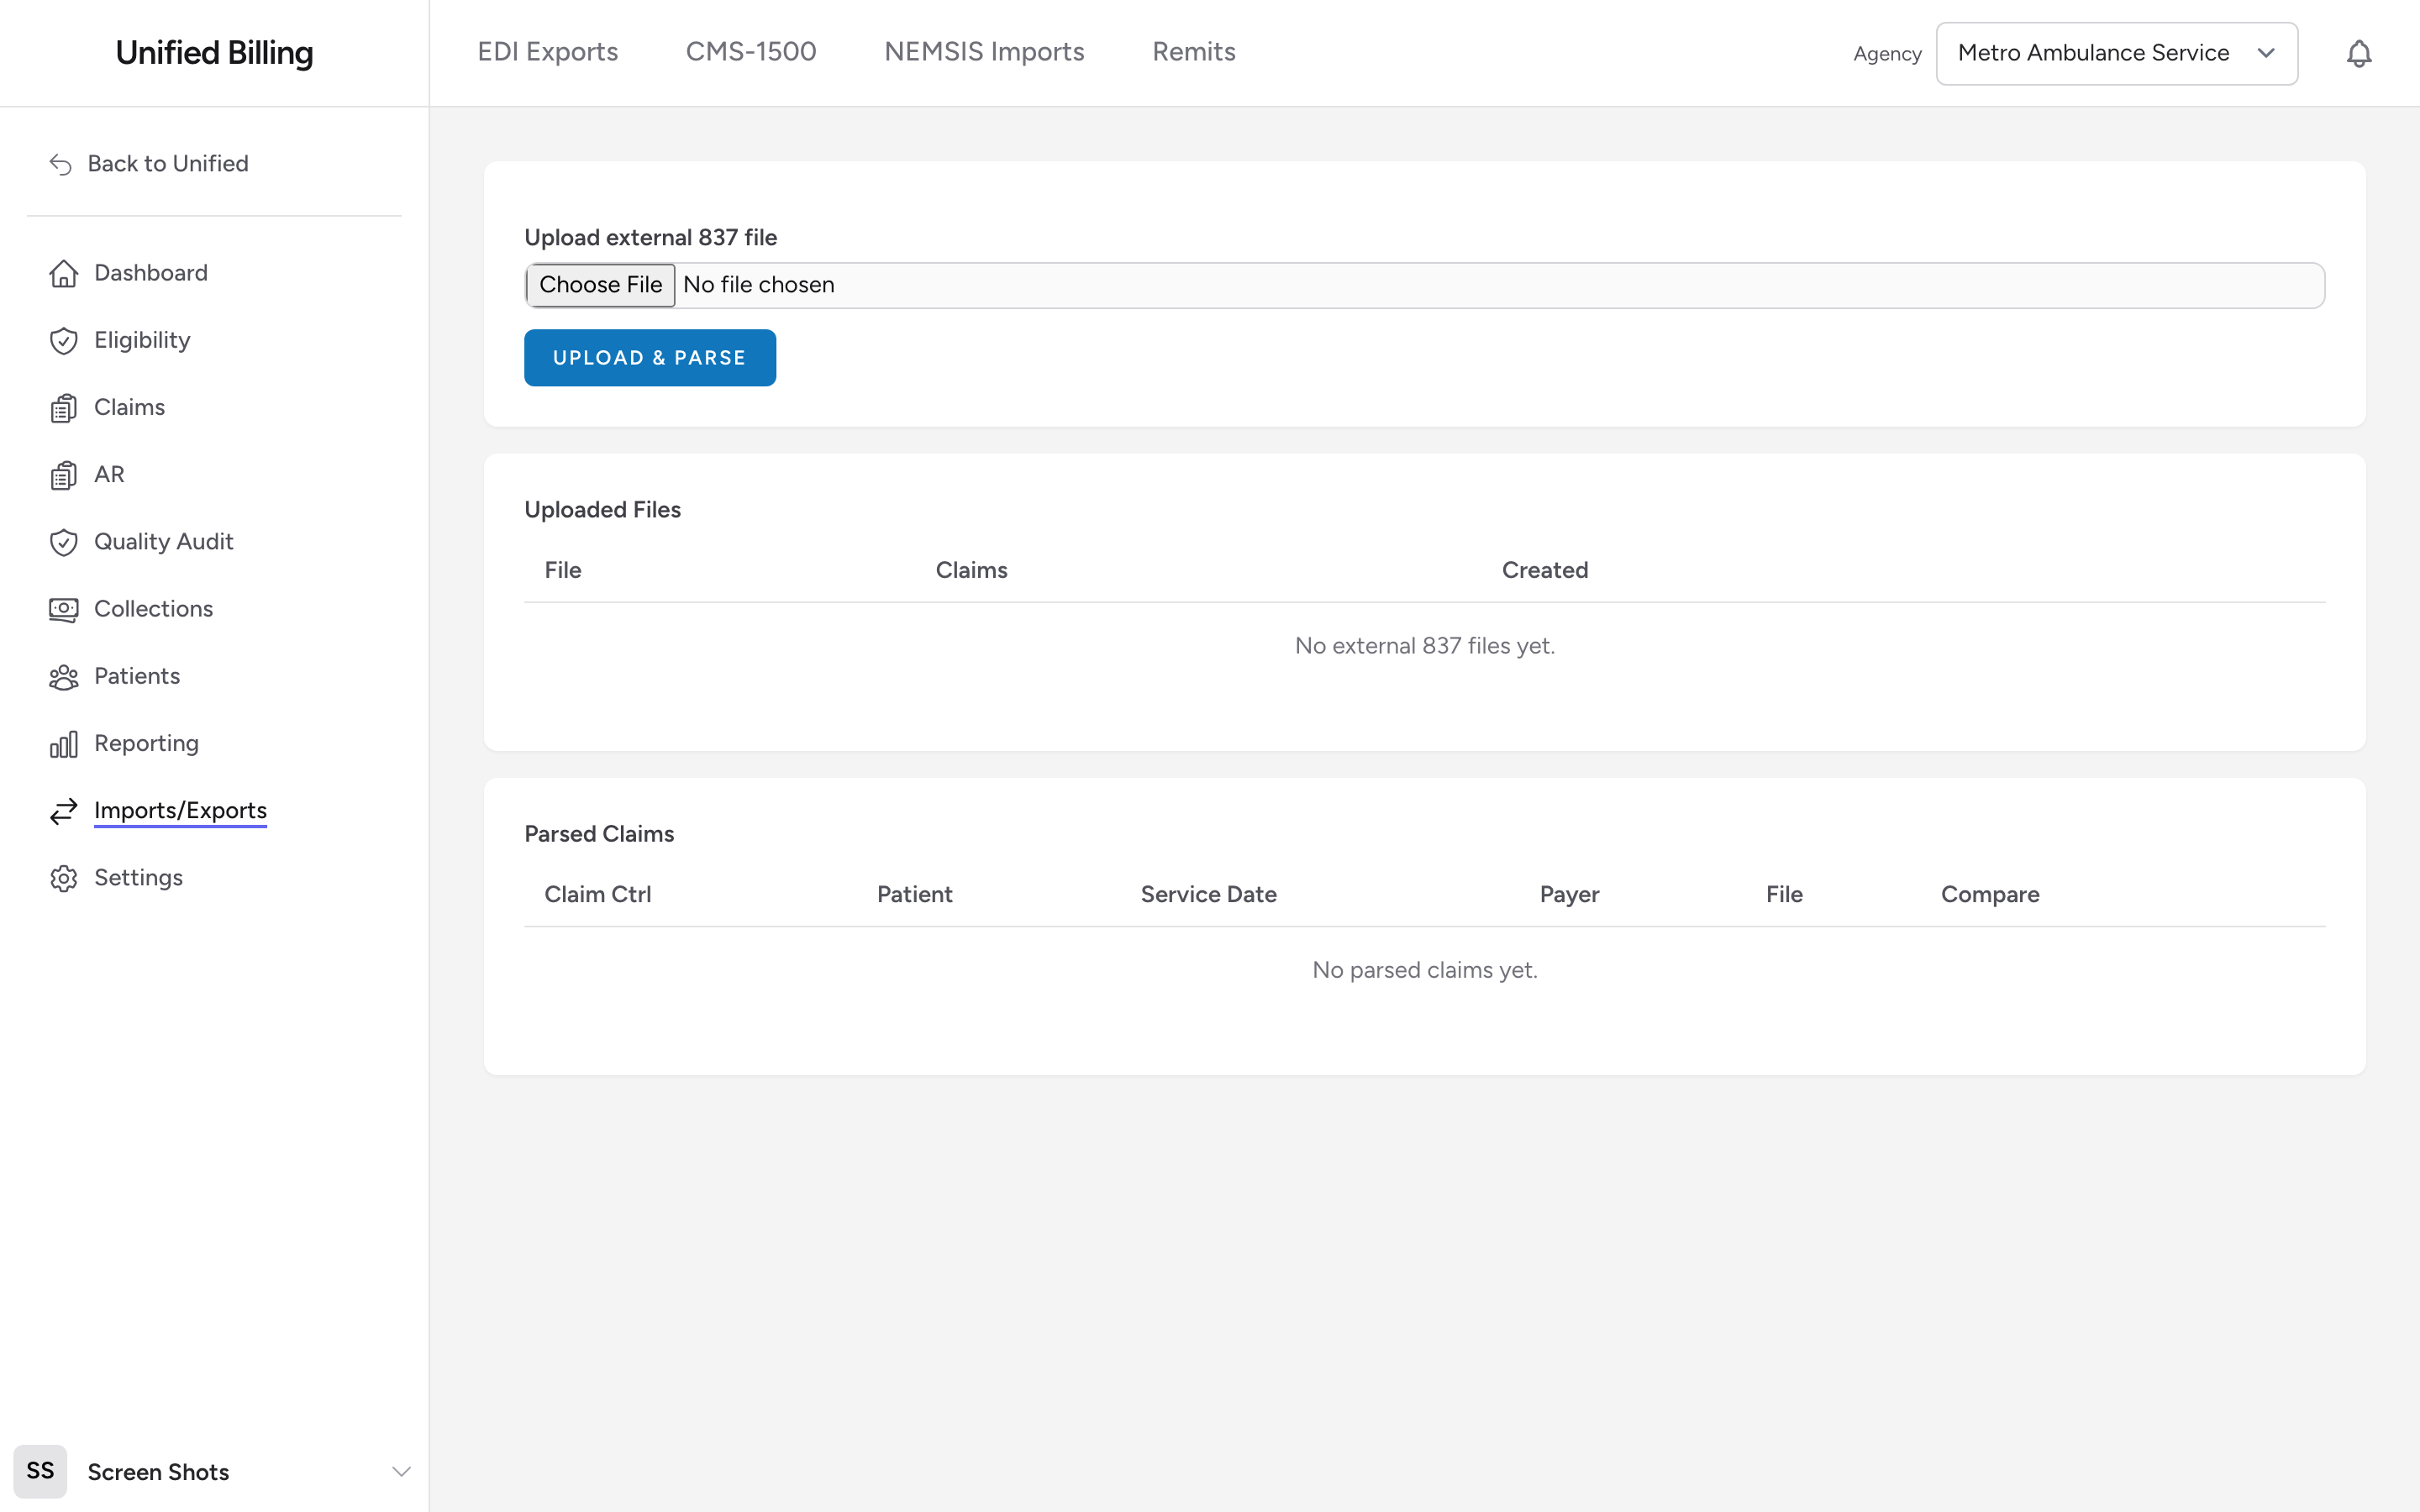Click the Payer column header
Viewport: 2420px width, 1512px height.
(x=1569, y=894)
